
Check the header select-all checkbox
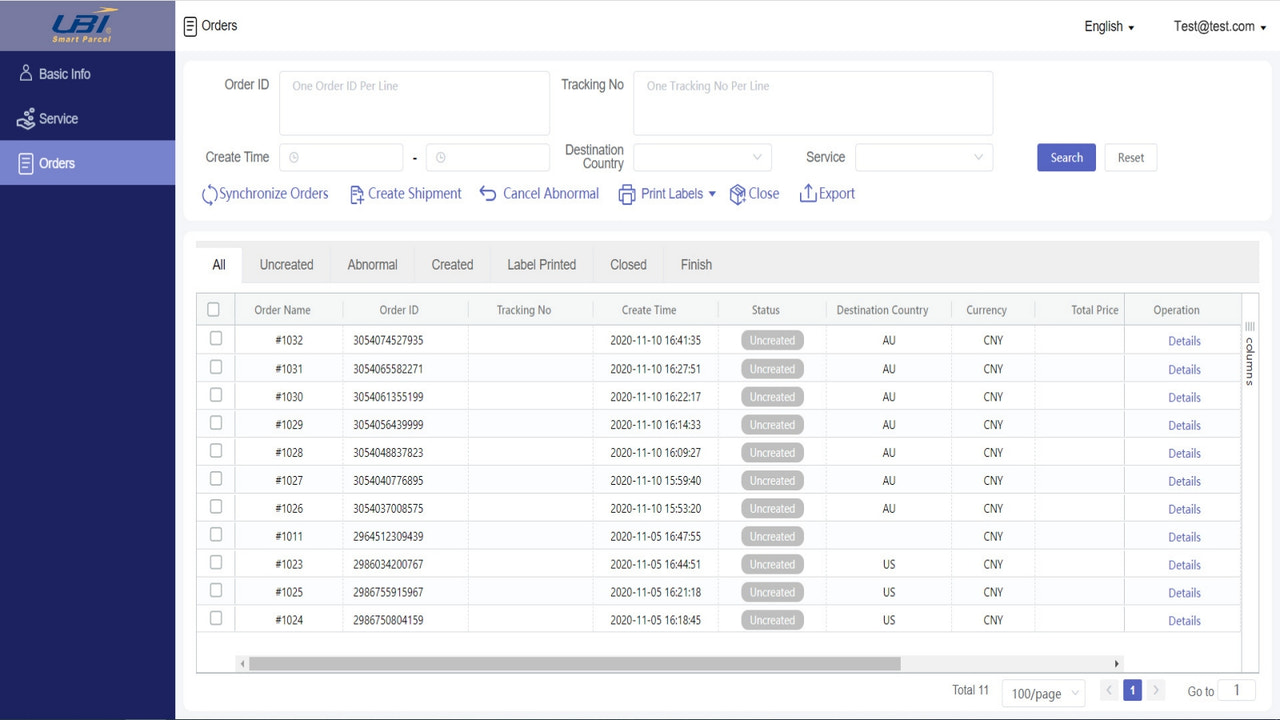pyautogui.click(x=215, y=309)
